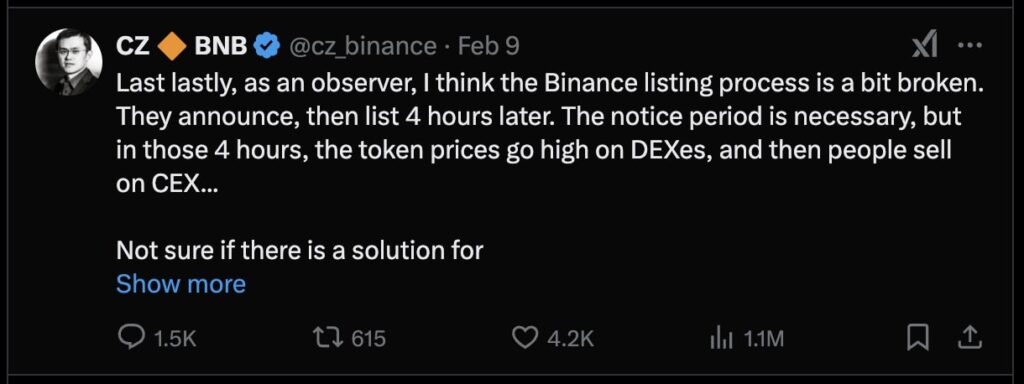
Task: Click the Grok explain-post icon
Action: [925, 46]
